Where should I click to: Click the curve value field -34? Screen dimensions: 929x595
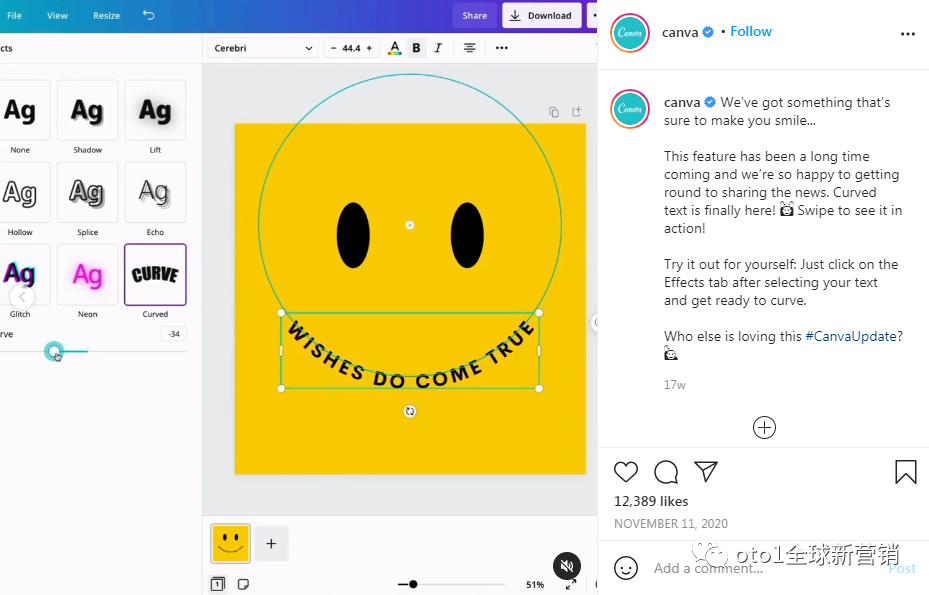(x=174, y=334)
